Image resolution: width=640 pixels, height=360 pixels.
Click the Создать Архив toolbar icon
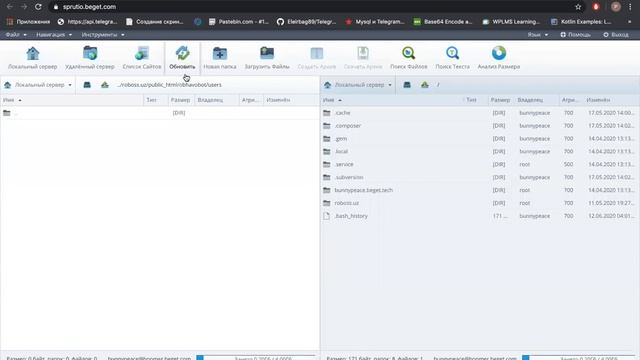pyautogui.click(x=317, y=58)
